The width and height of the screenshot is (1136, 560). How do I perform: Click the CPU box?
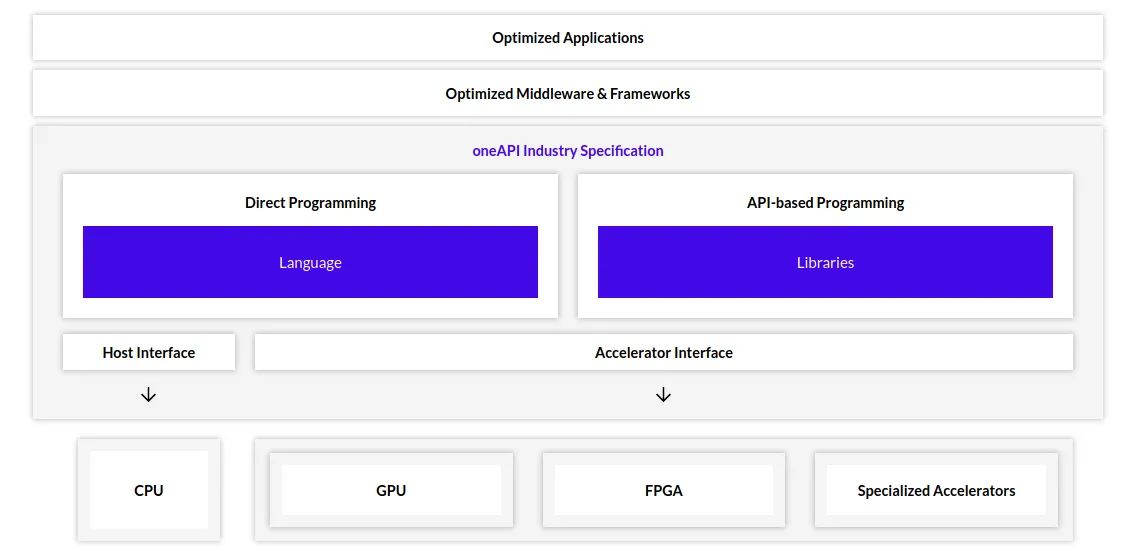(149, 490)
